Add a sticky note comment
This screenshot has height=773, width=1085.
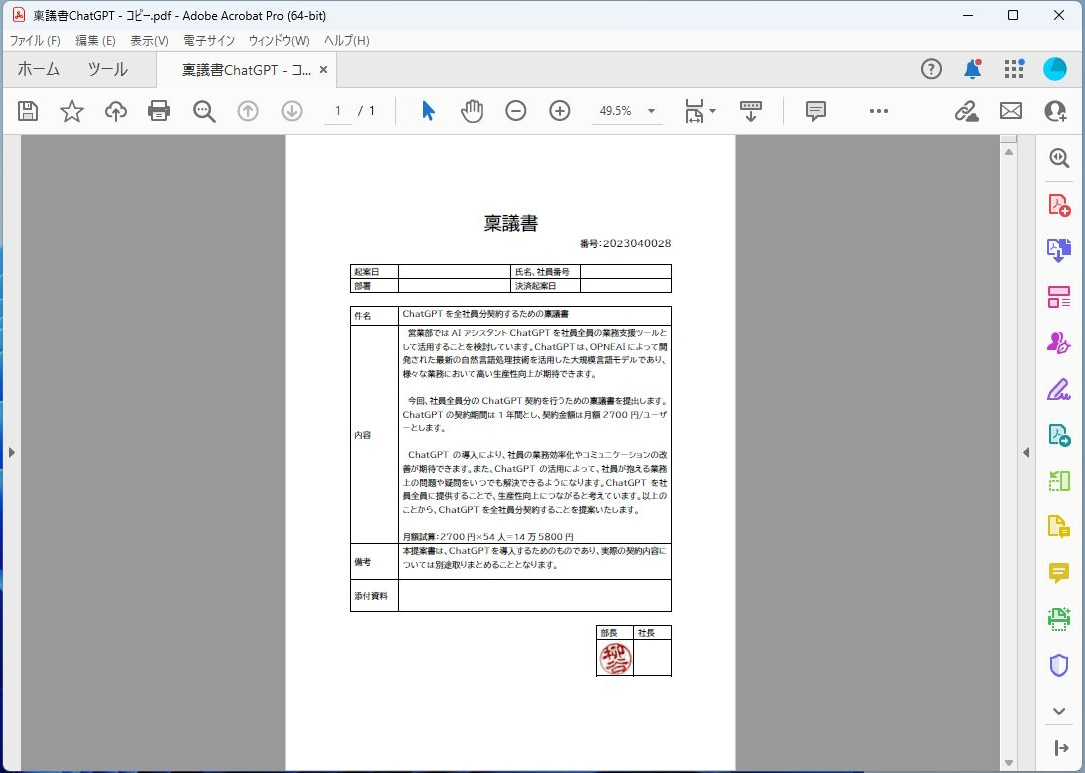point(815,111)
